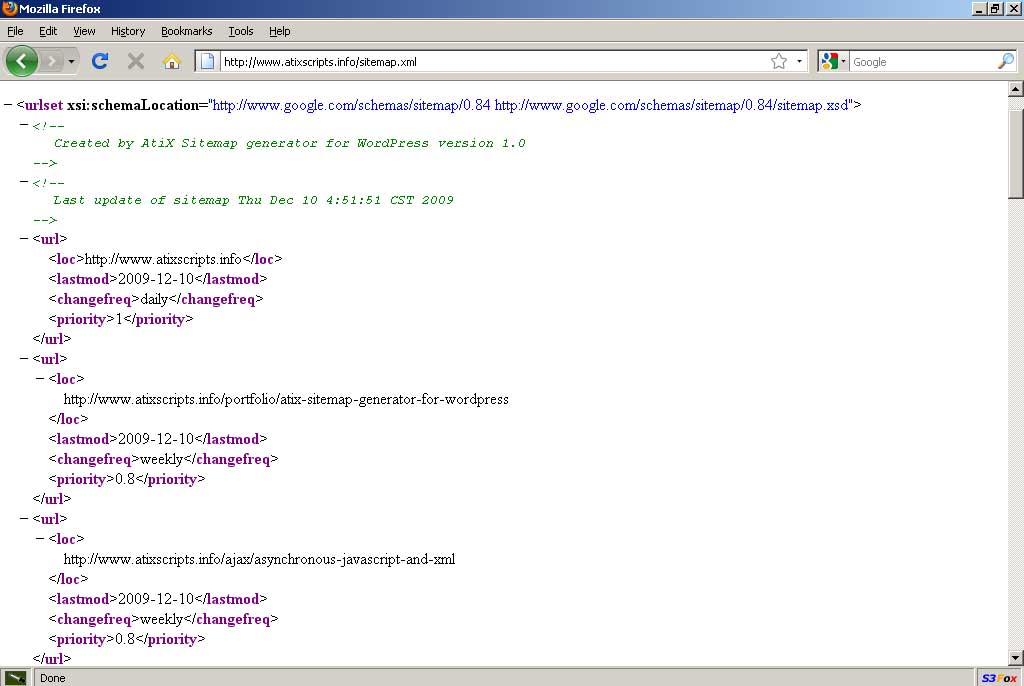Click the scrollbar down arrow
This screenshot has height=686, width=1024.
1016,658
